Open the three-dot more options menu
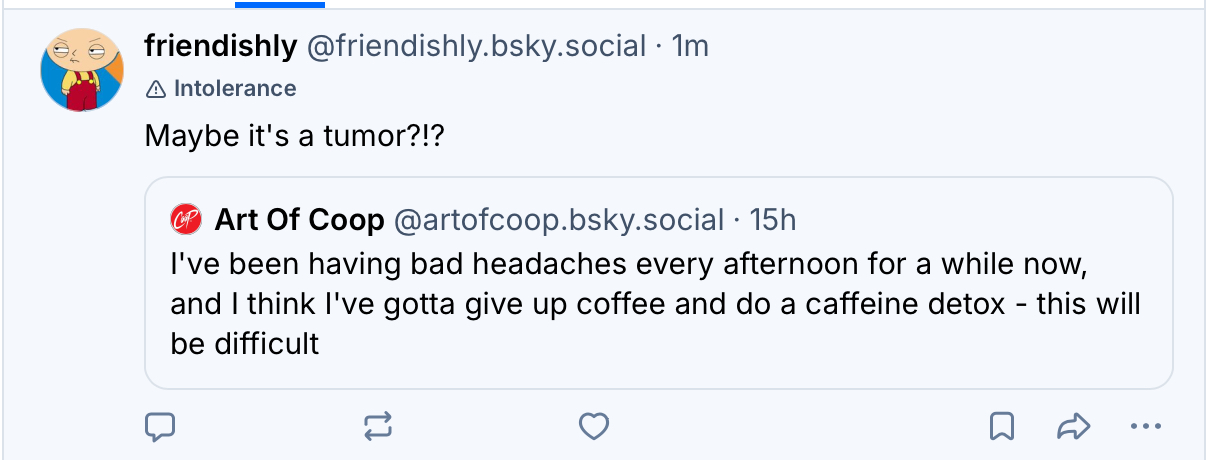The image size is (1206, 460). [x=1140, y=427]
